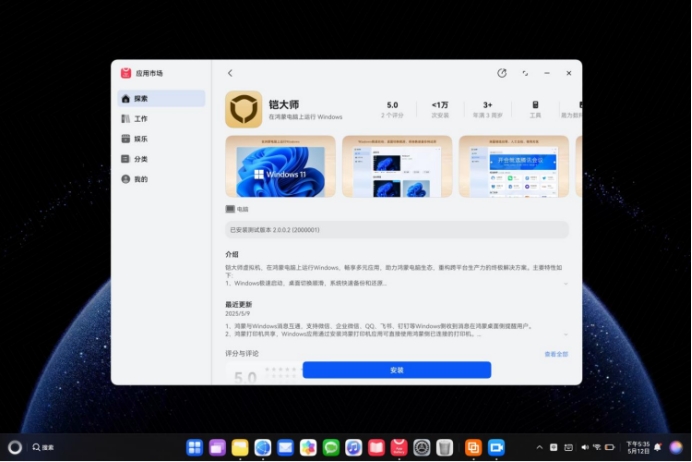Open the green messages app in dock
Screen dimensions: 692x462
(331, 447)
